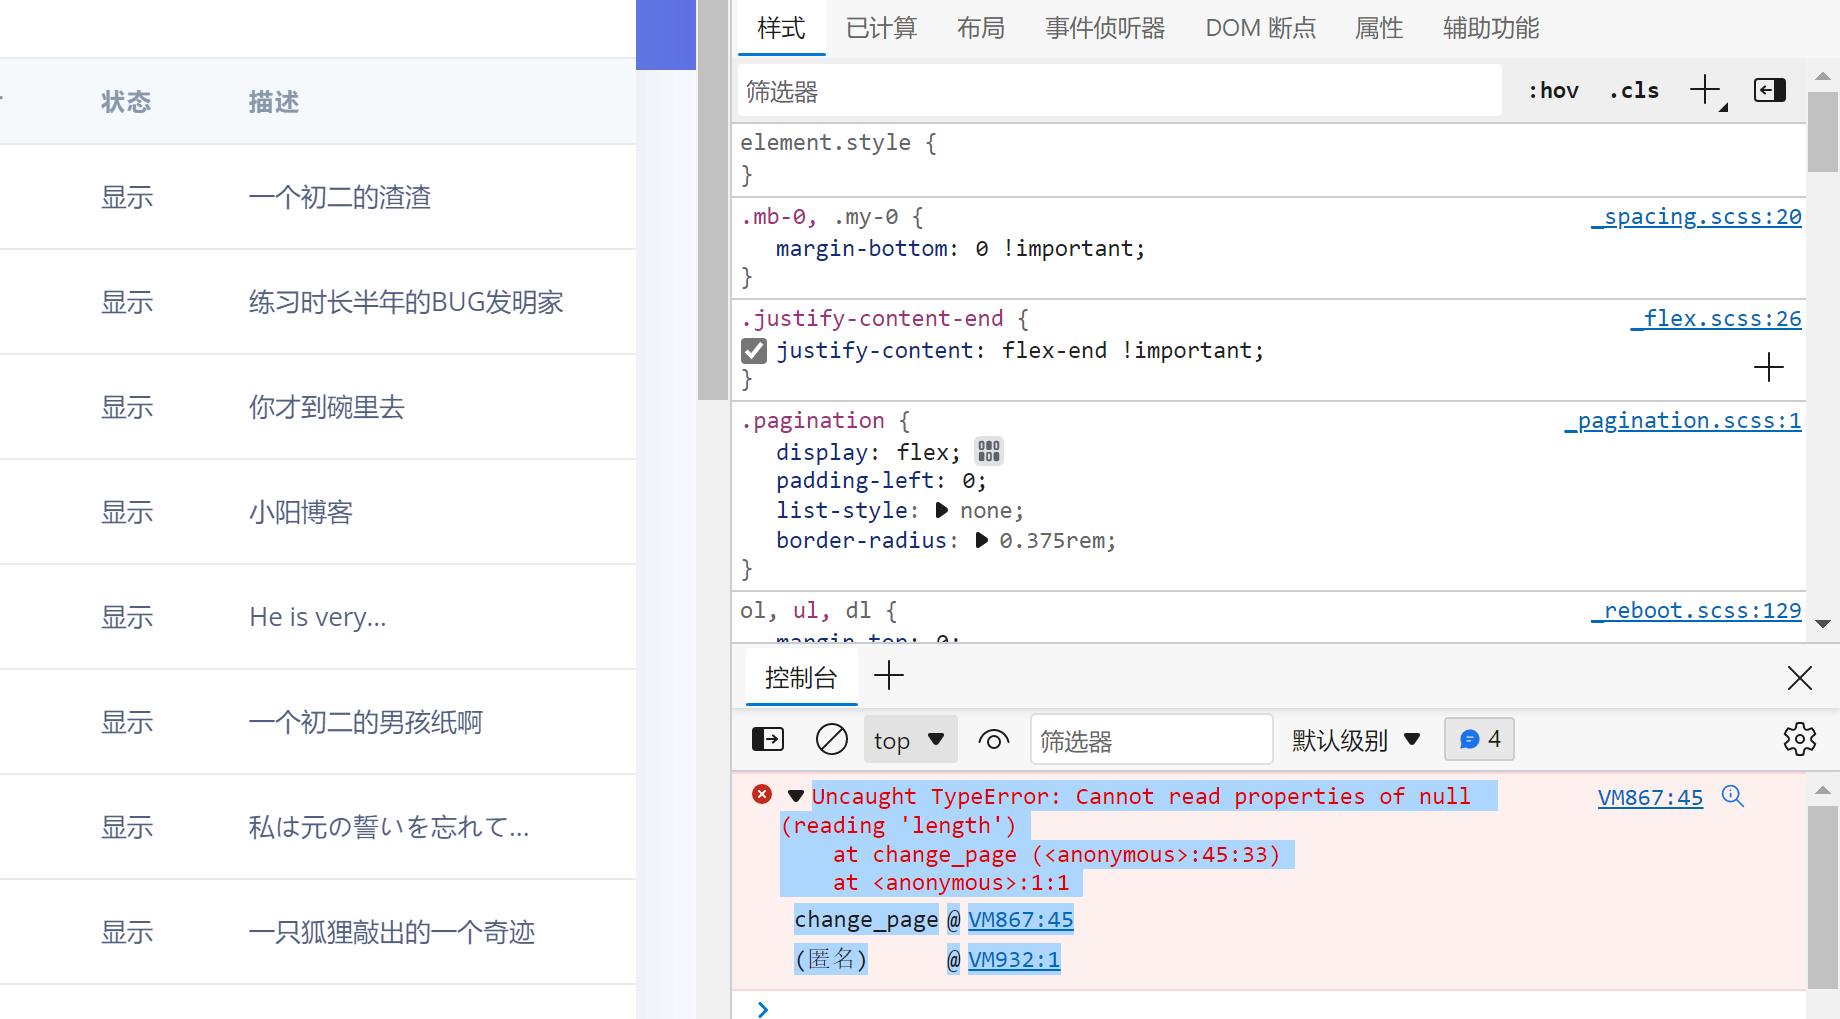Open the _pagination.scss:1 stylesheet link
Viewport: 1840px width, 1019px height.
click(x=1682, y=420)
